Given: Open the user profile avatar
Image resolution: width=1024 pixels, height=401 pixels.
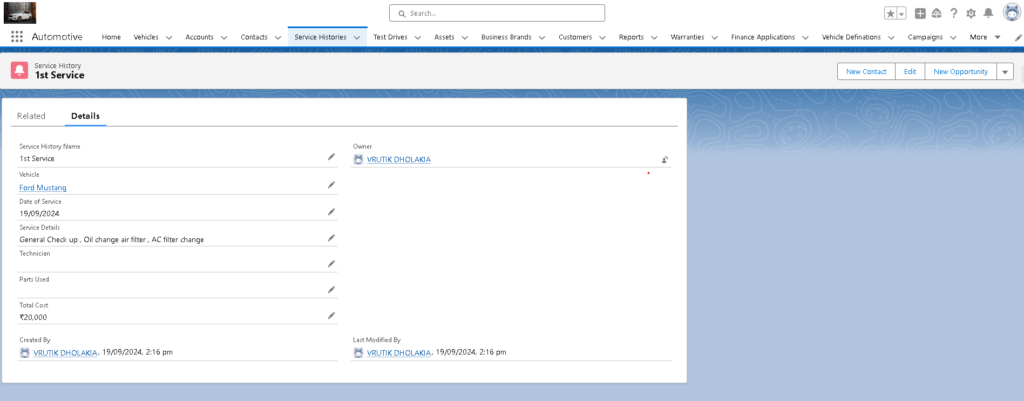Looking at the screenshot, I should [x=1012, y=12].
